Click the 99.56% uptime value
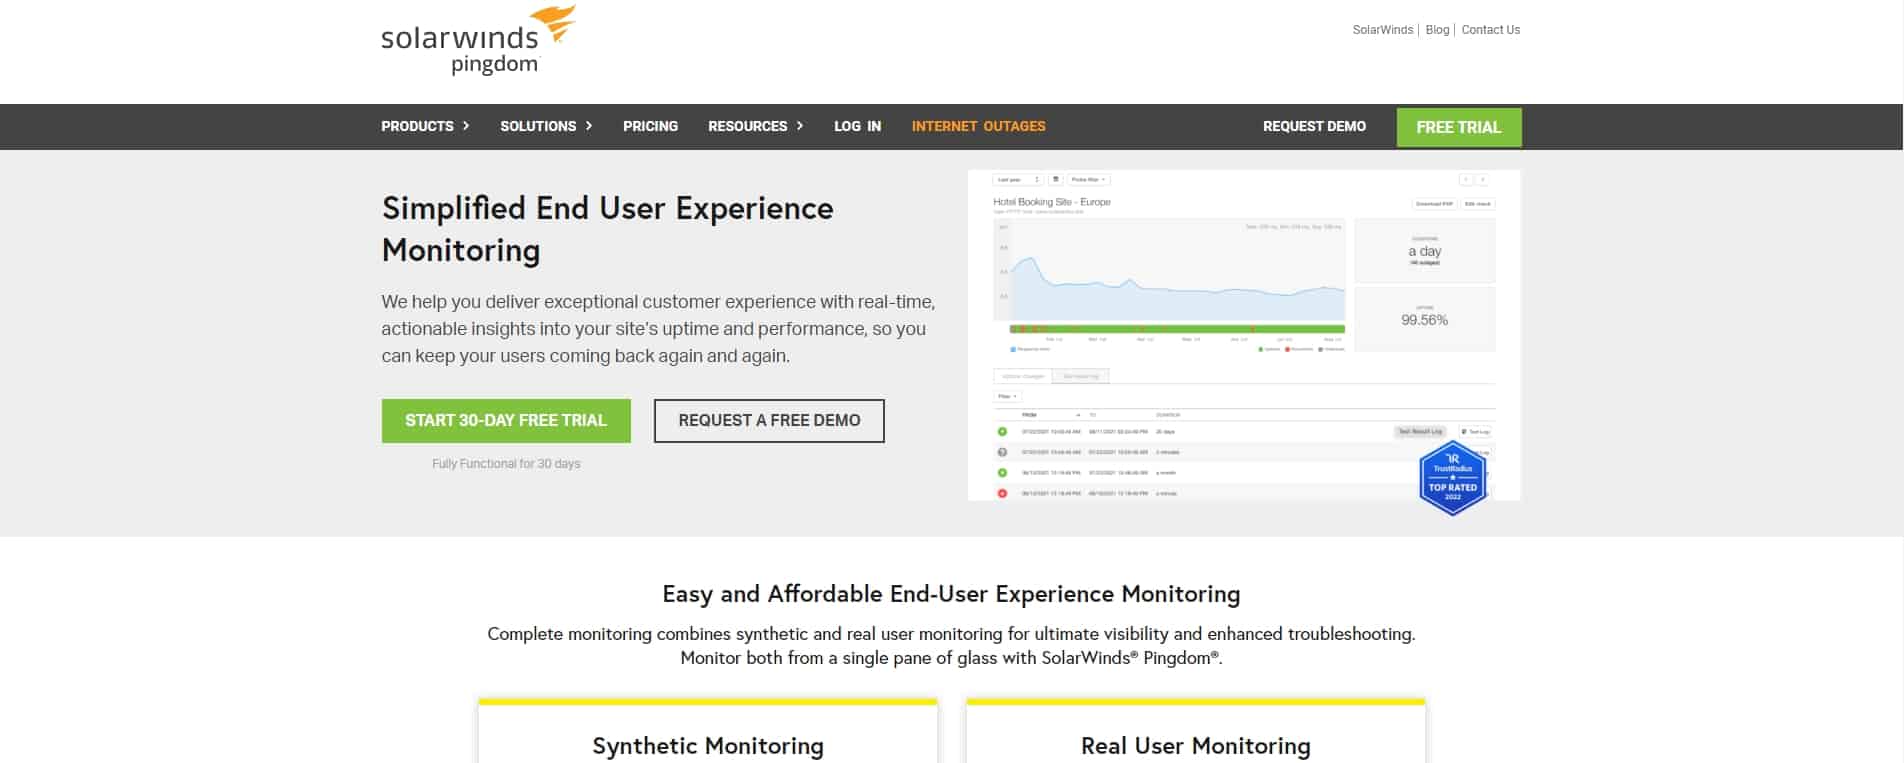Image resolution: width=1904 pixels, height=763 pixels. click(1424, 320)
